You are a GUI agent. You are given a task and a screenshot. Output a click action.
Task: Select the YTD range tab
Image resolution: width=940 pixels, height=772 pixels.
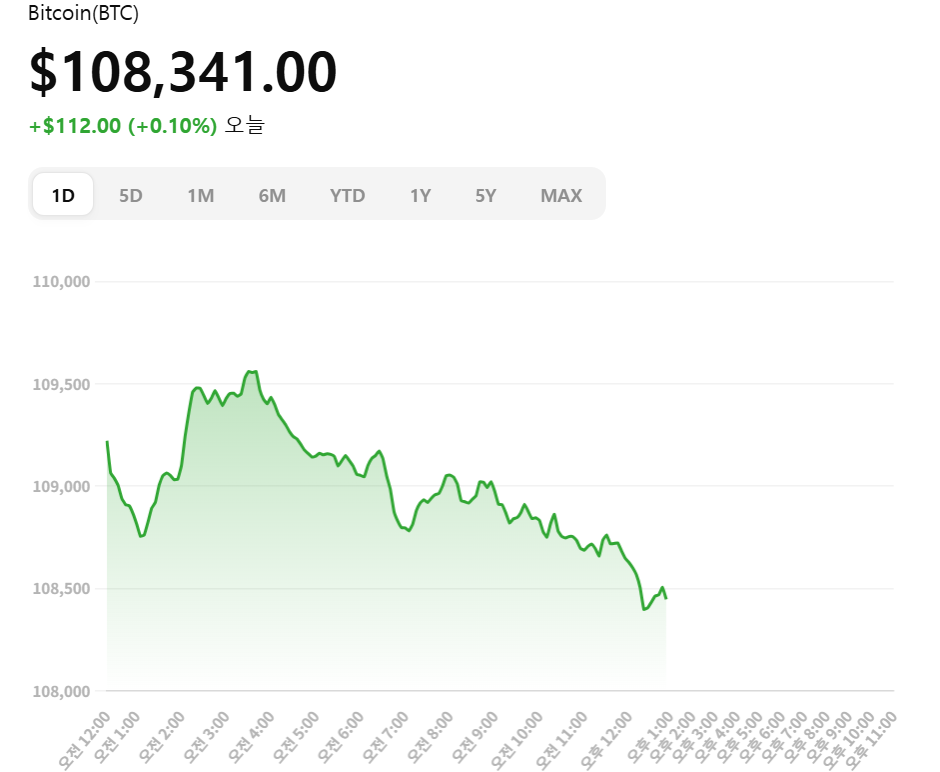[x=347, y=195]
